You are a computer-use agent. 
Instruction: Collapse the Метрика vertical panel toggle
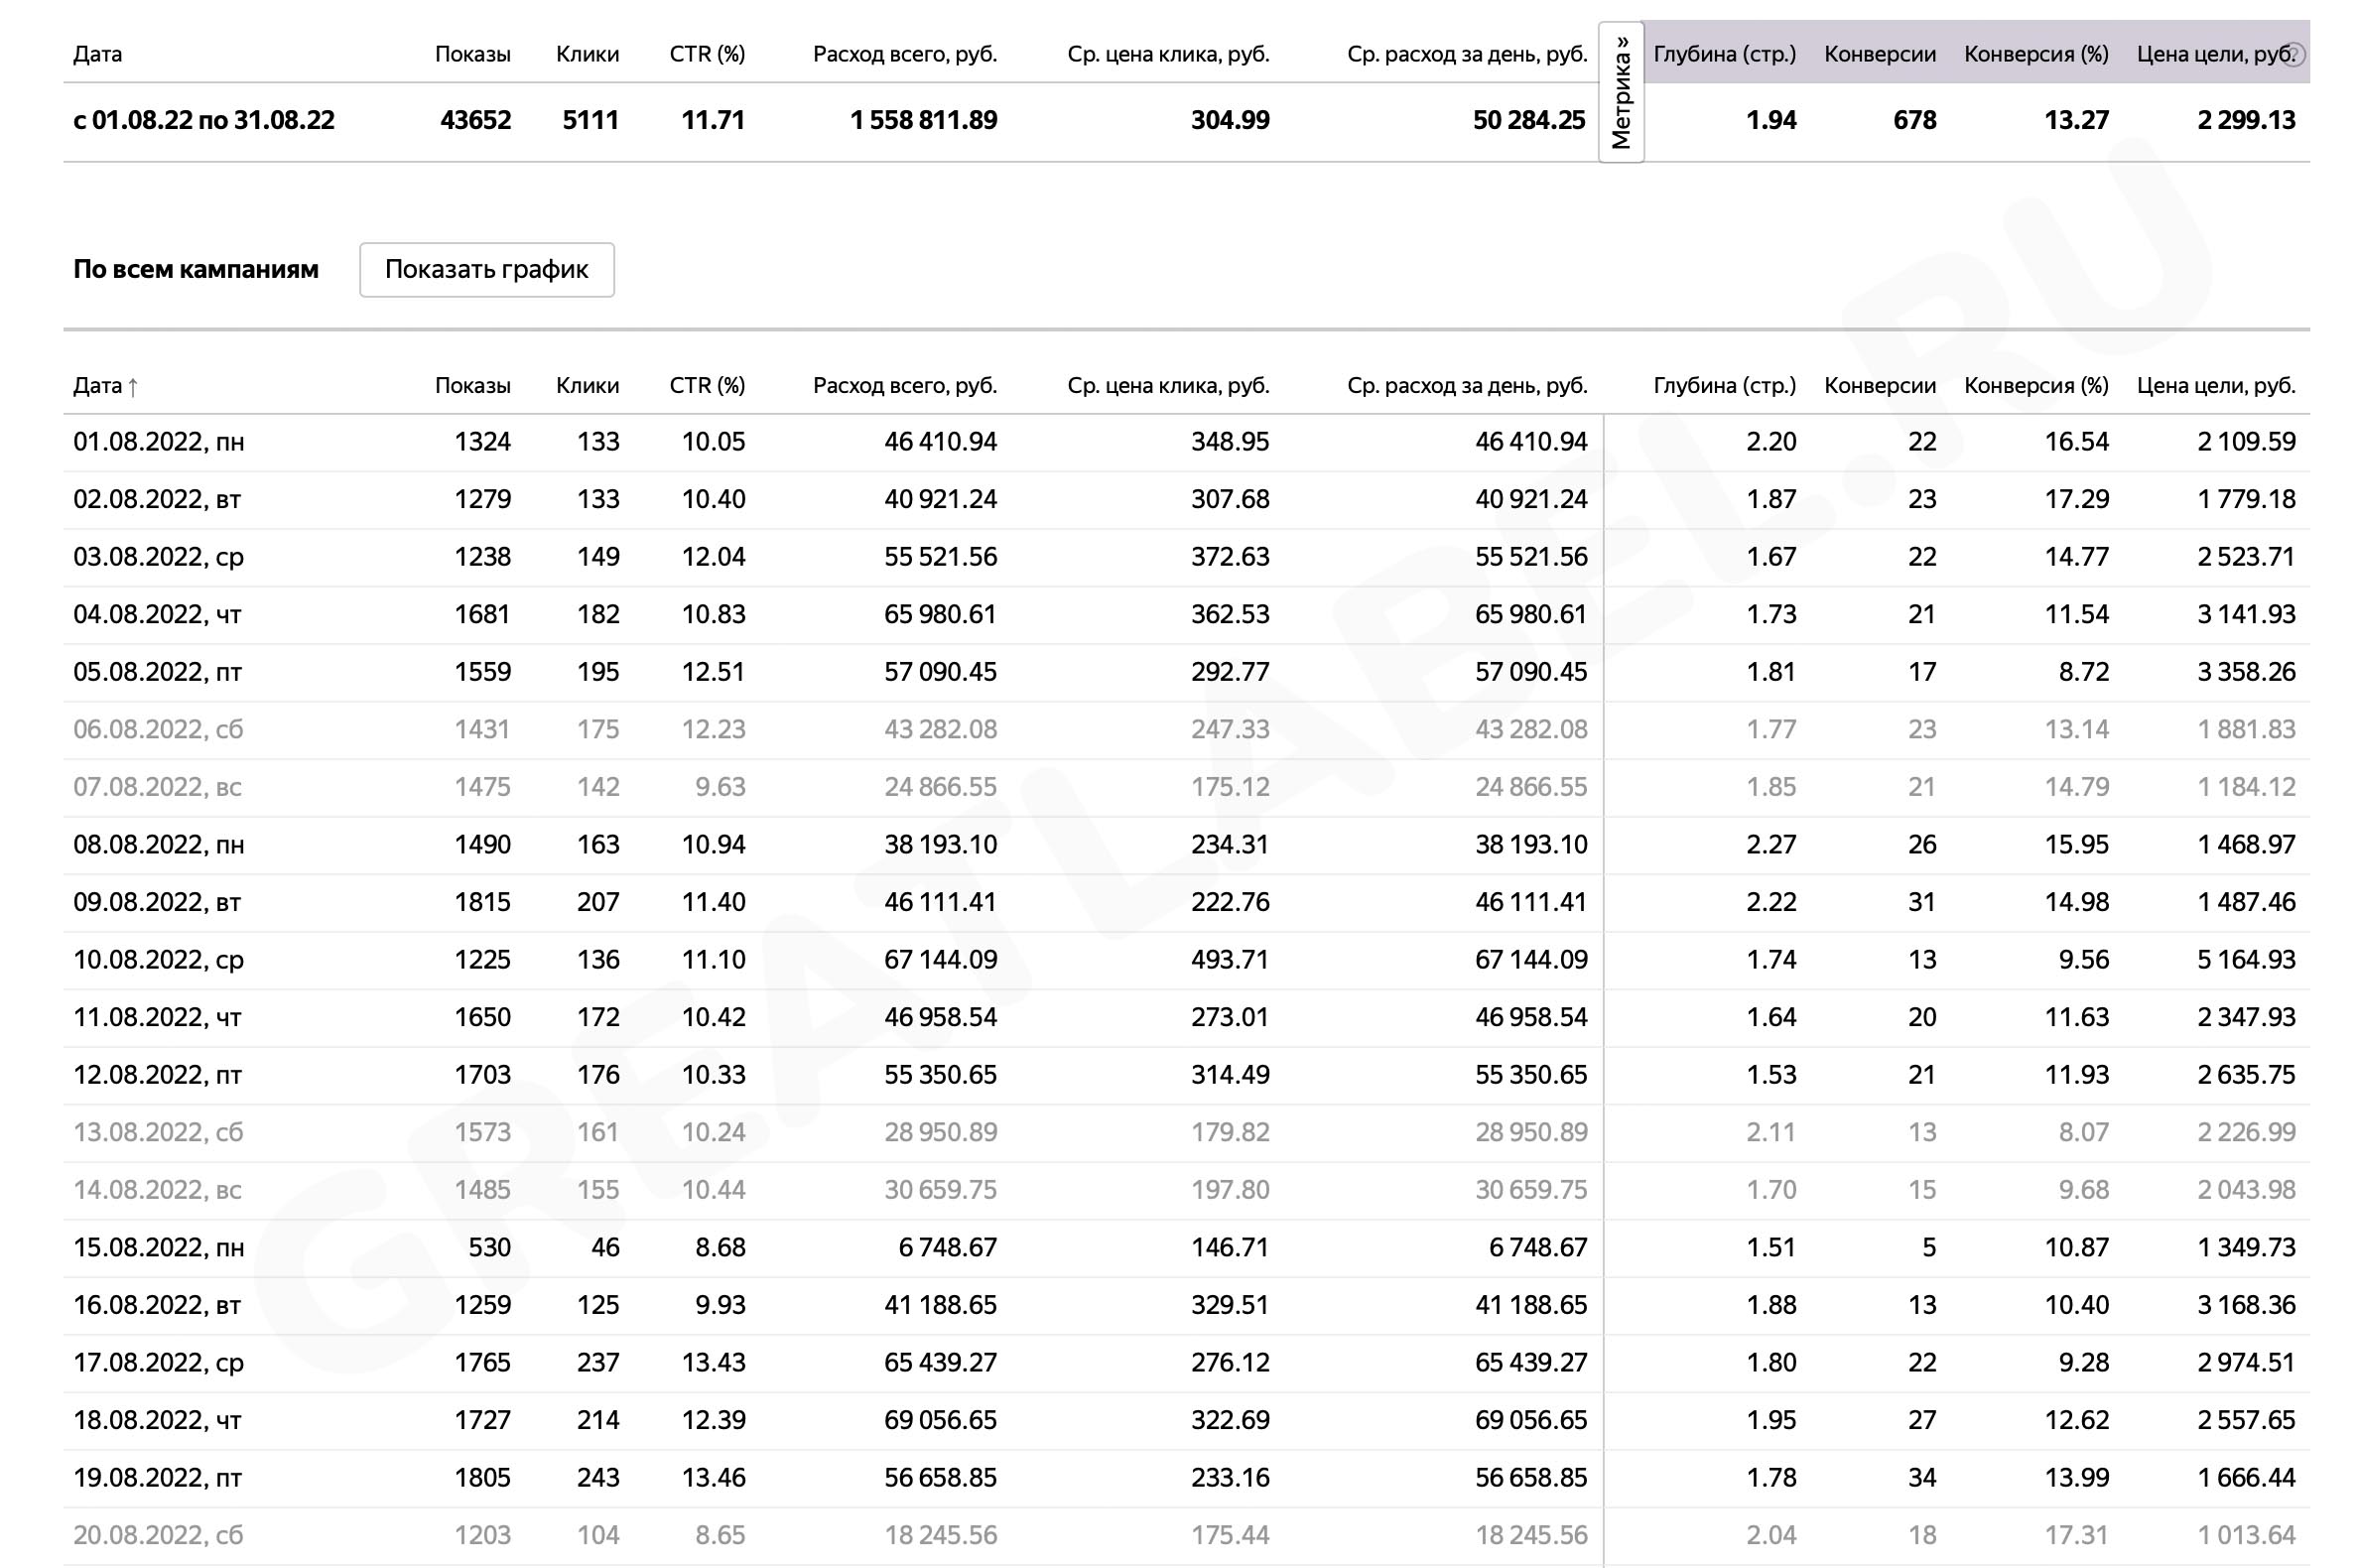[x=1621, y=92]
